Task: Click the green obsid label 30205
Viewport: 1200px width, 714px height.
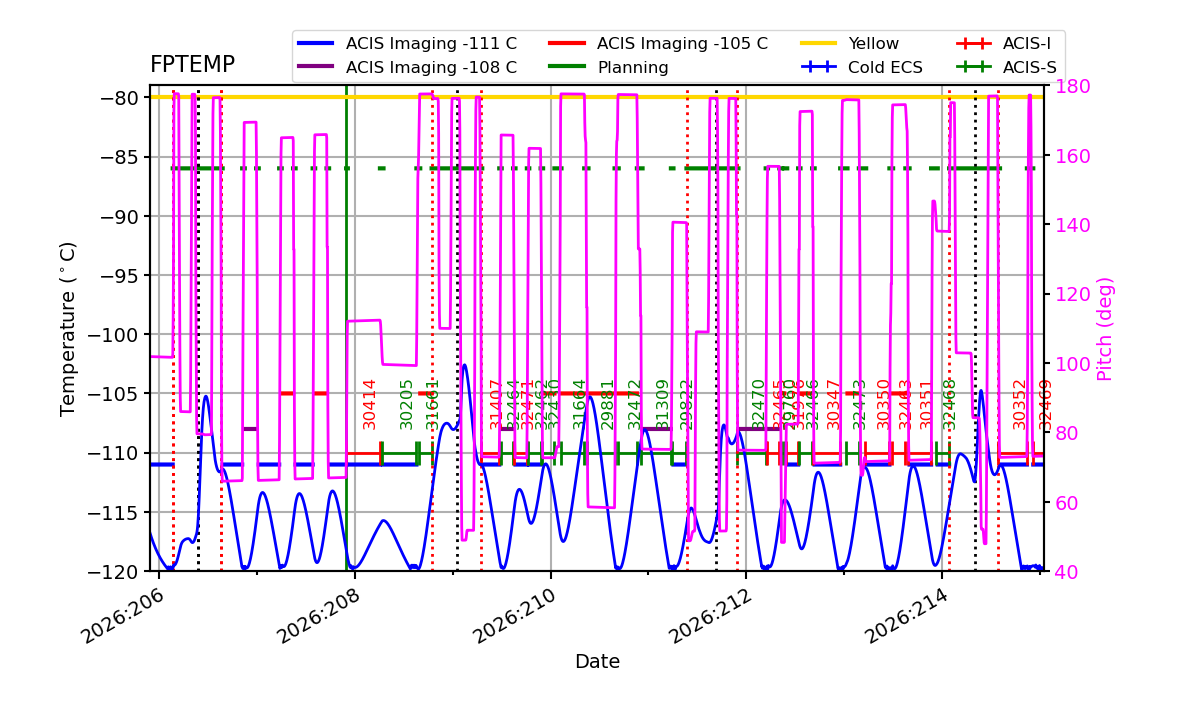Action: tap(407, 404)
